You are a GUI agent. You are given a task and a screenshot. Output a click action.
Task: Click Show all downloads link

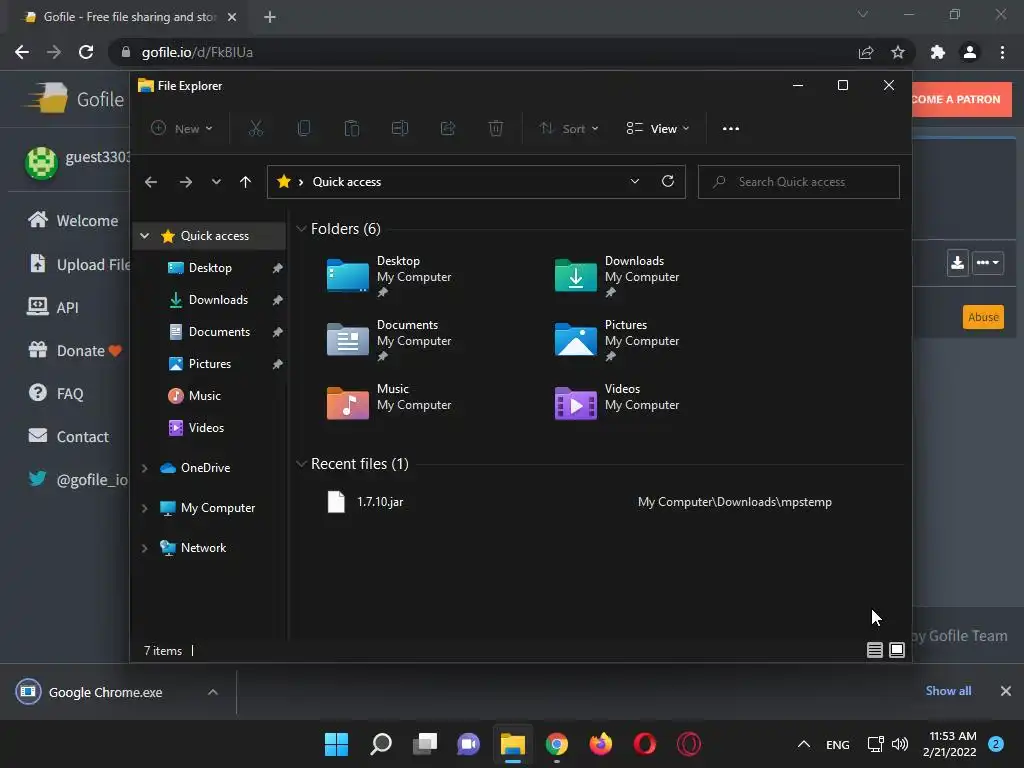pyautogui.click(x=948, y=691)
